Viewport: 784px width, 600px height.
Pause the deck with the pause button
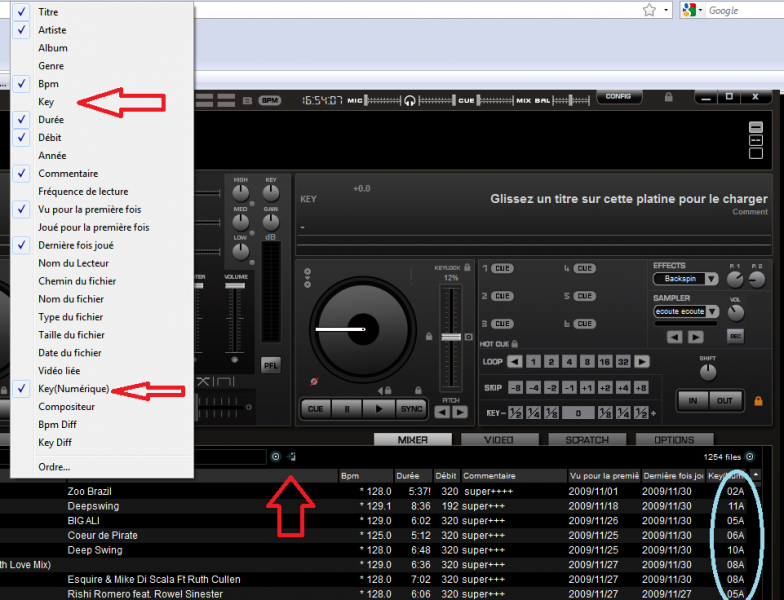347,409
